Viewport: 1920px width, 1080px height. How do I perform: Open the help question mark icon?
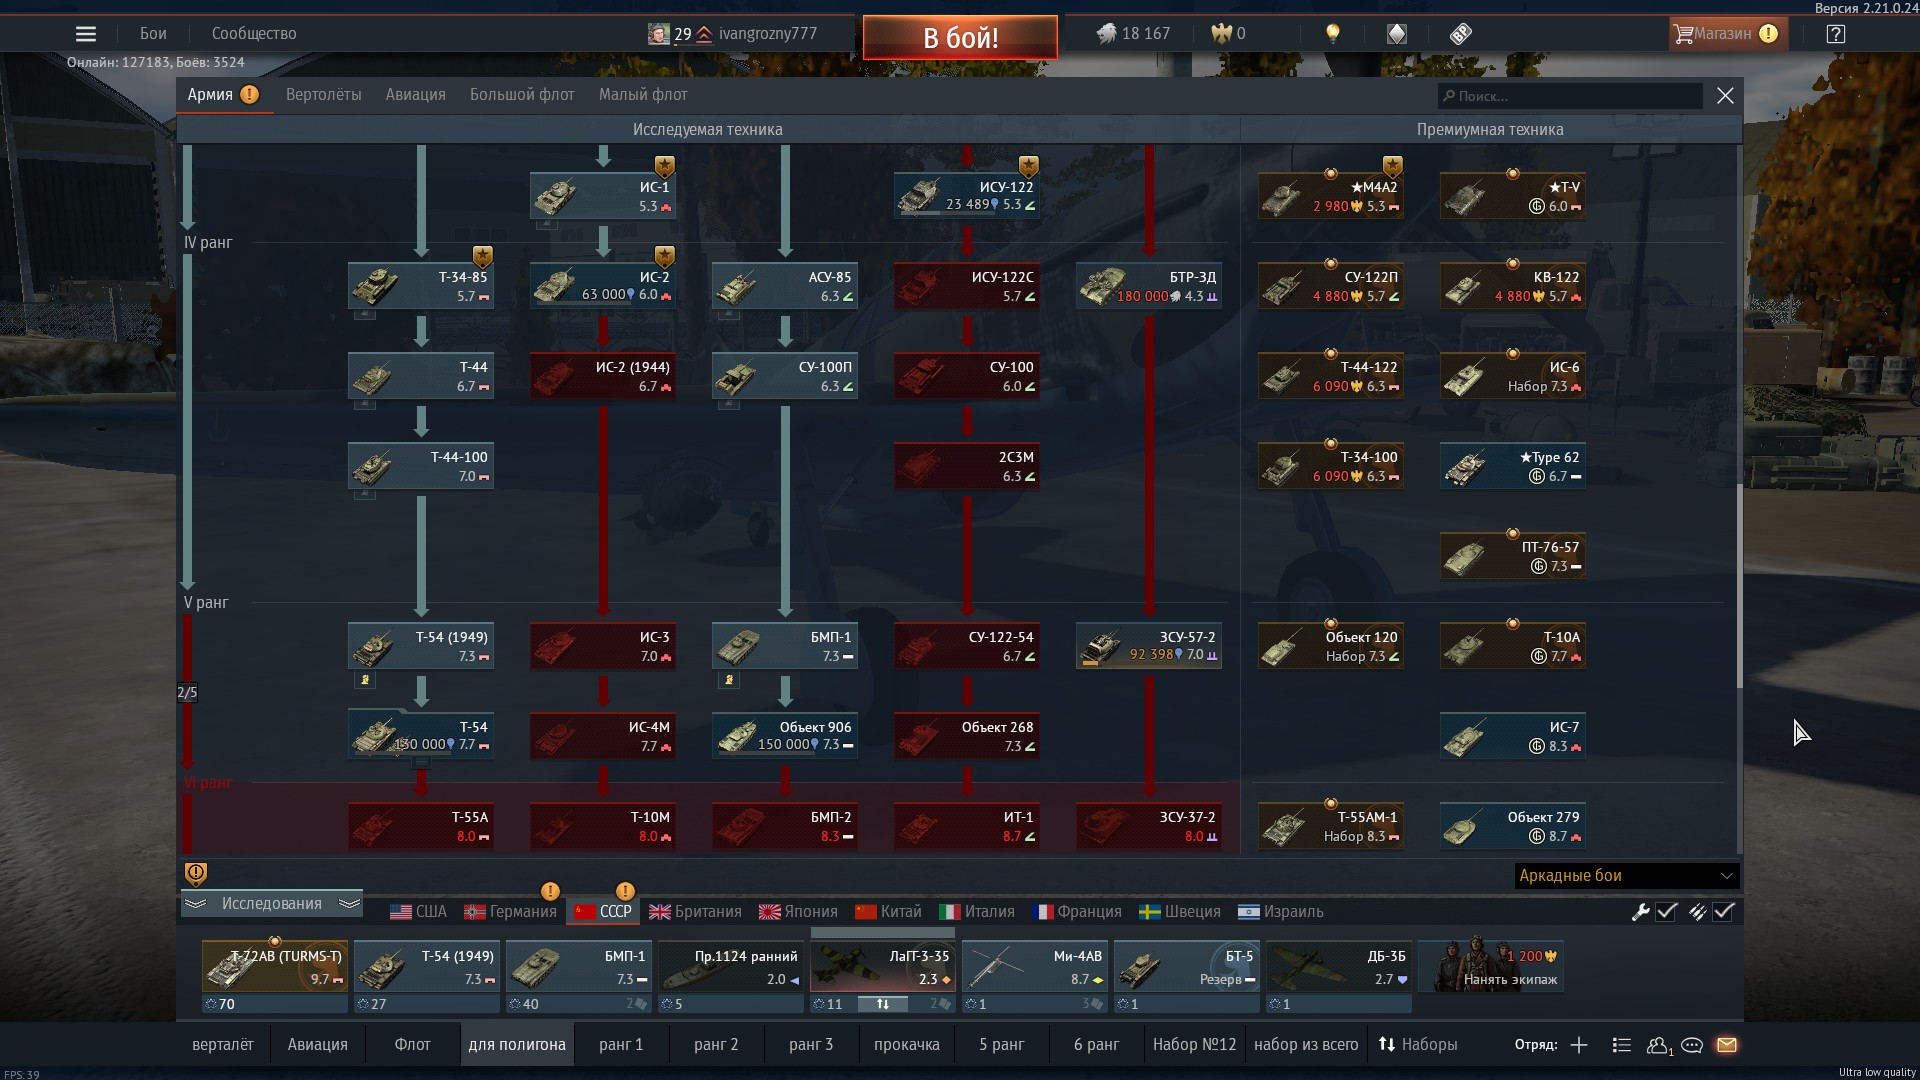tap(1835, 34)
